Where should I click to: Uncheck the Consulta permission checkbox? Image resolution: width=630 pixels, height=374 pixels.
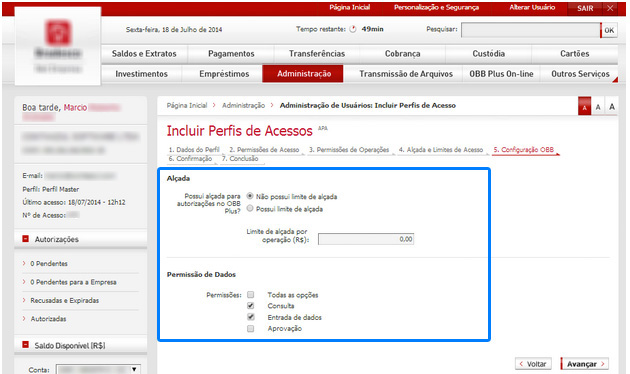point(251,306)
